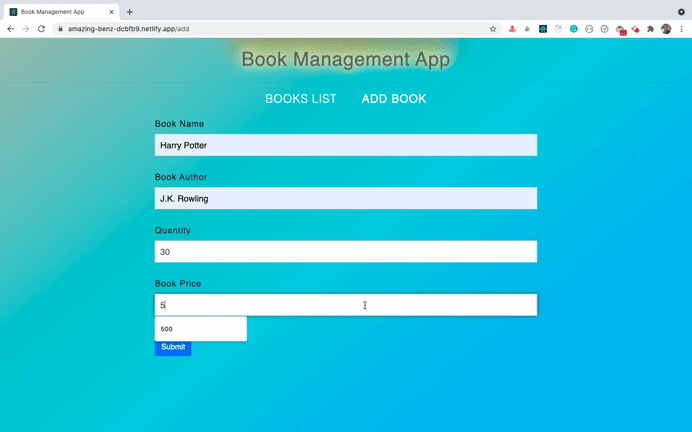Open the red shapes extension icon

coord(636,29)
